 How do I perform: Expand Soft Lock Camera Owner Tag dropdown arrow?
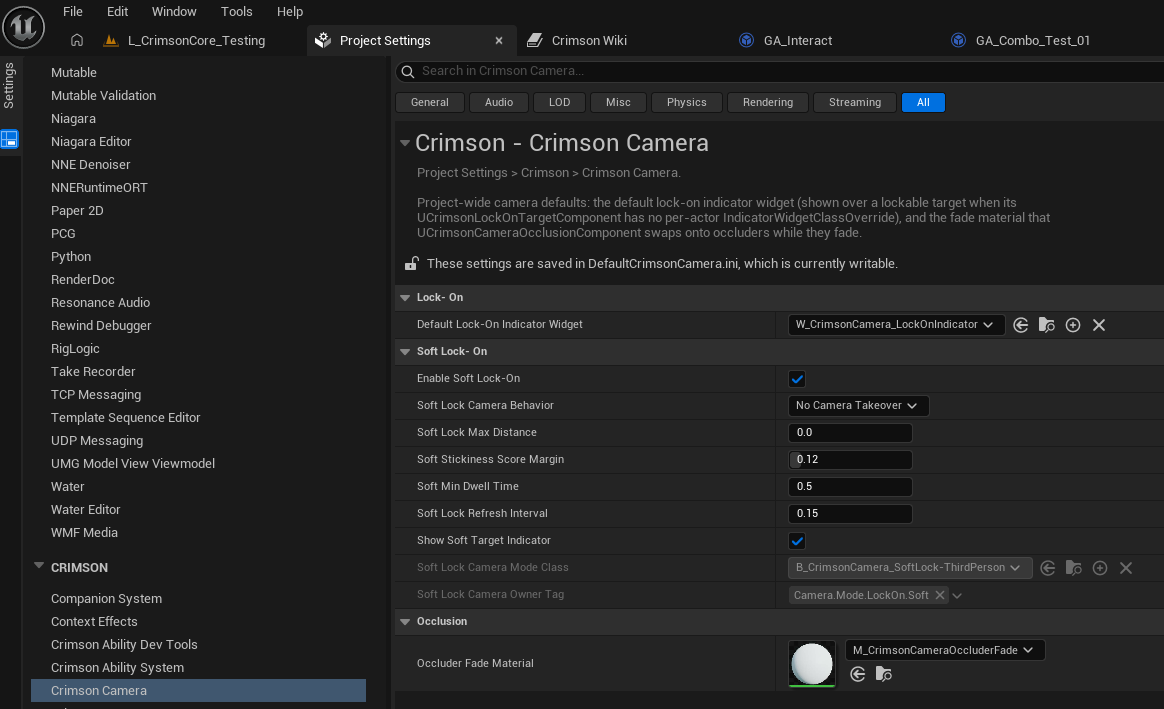coord(958,595)
